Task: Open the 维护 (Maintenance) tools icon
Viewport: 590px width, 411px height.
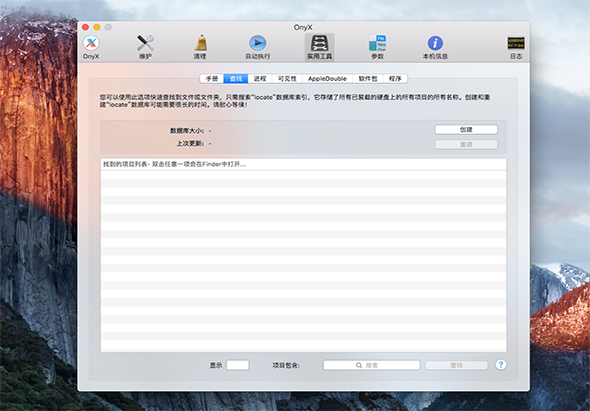Action: [x=145, y=47]
